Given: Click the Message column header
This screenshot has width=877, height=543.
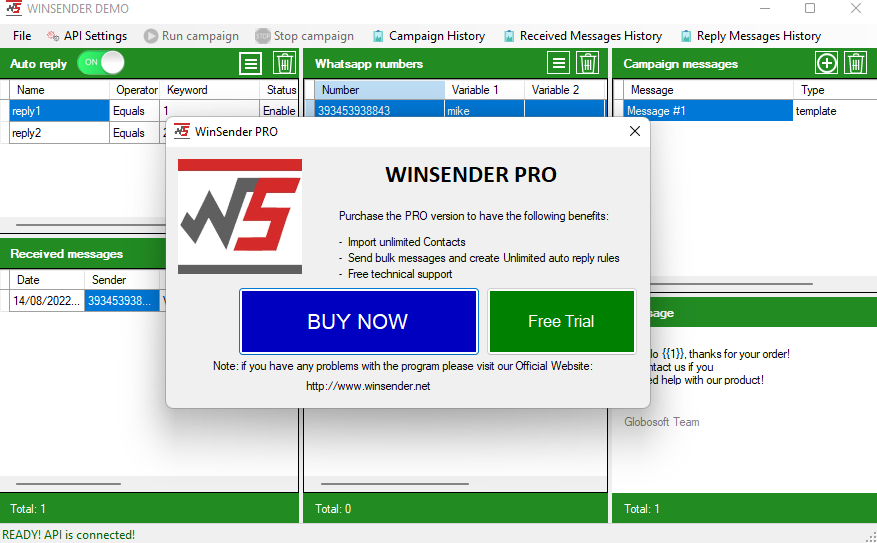Looking at the screenshot, I should click(x=708, y=89).
